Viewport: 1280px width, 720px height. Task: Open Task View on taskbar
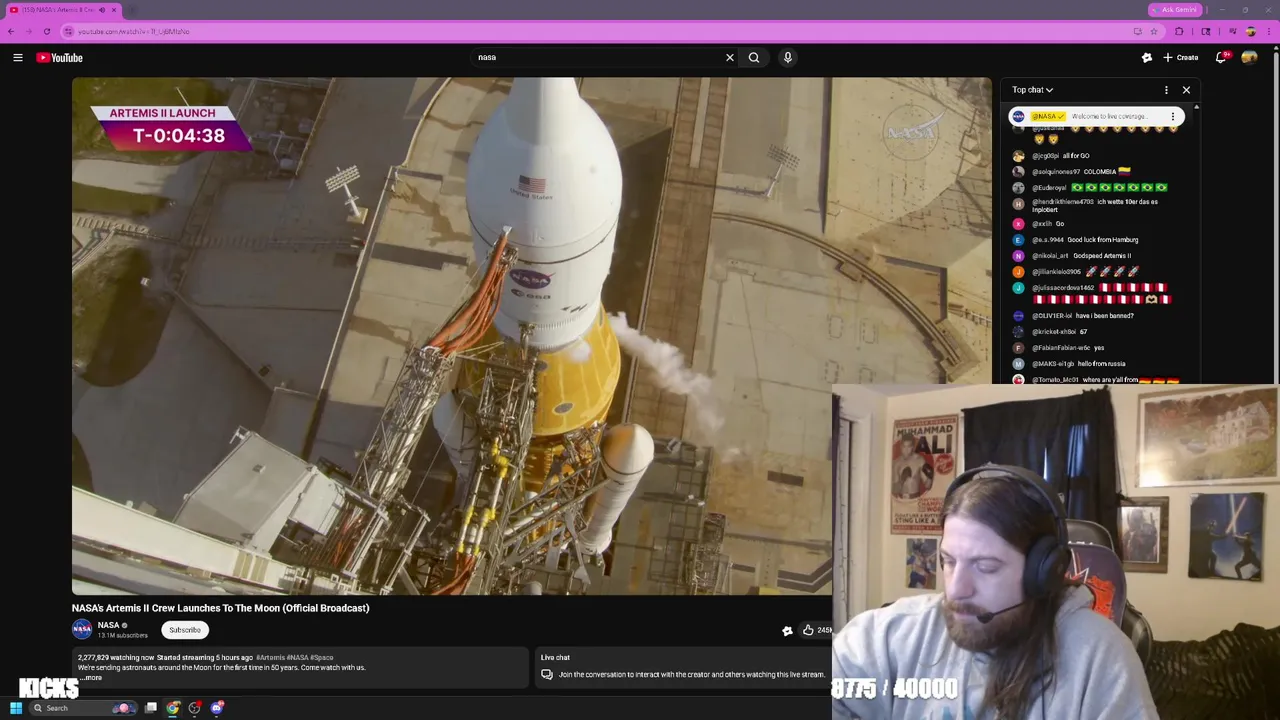pyautogui.click(x=151, y=708)
